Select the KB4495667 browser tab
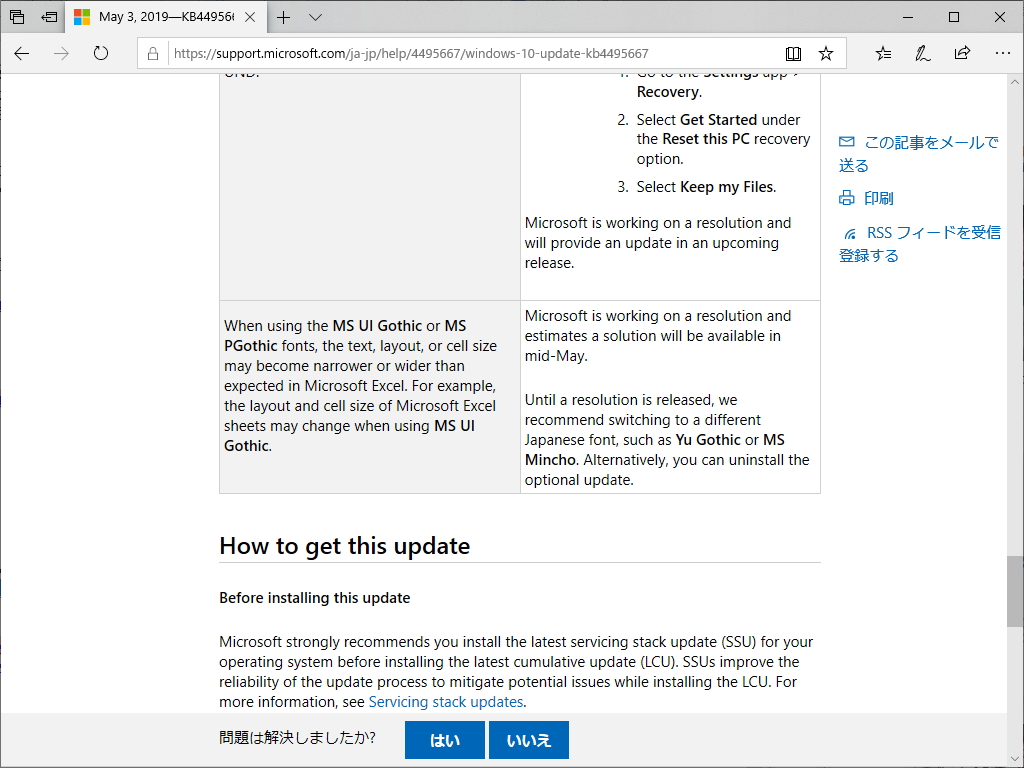This screenshot has width=1024, height=768. pos(166,17)
